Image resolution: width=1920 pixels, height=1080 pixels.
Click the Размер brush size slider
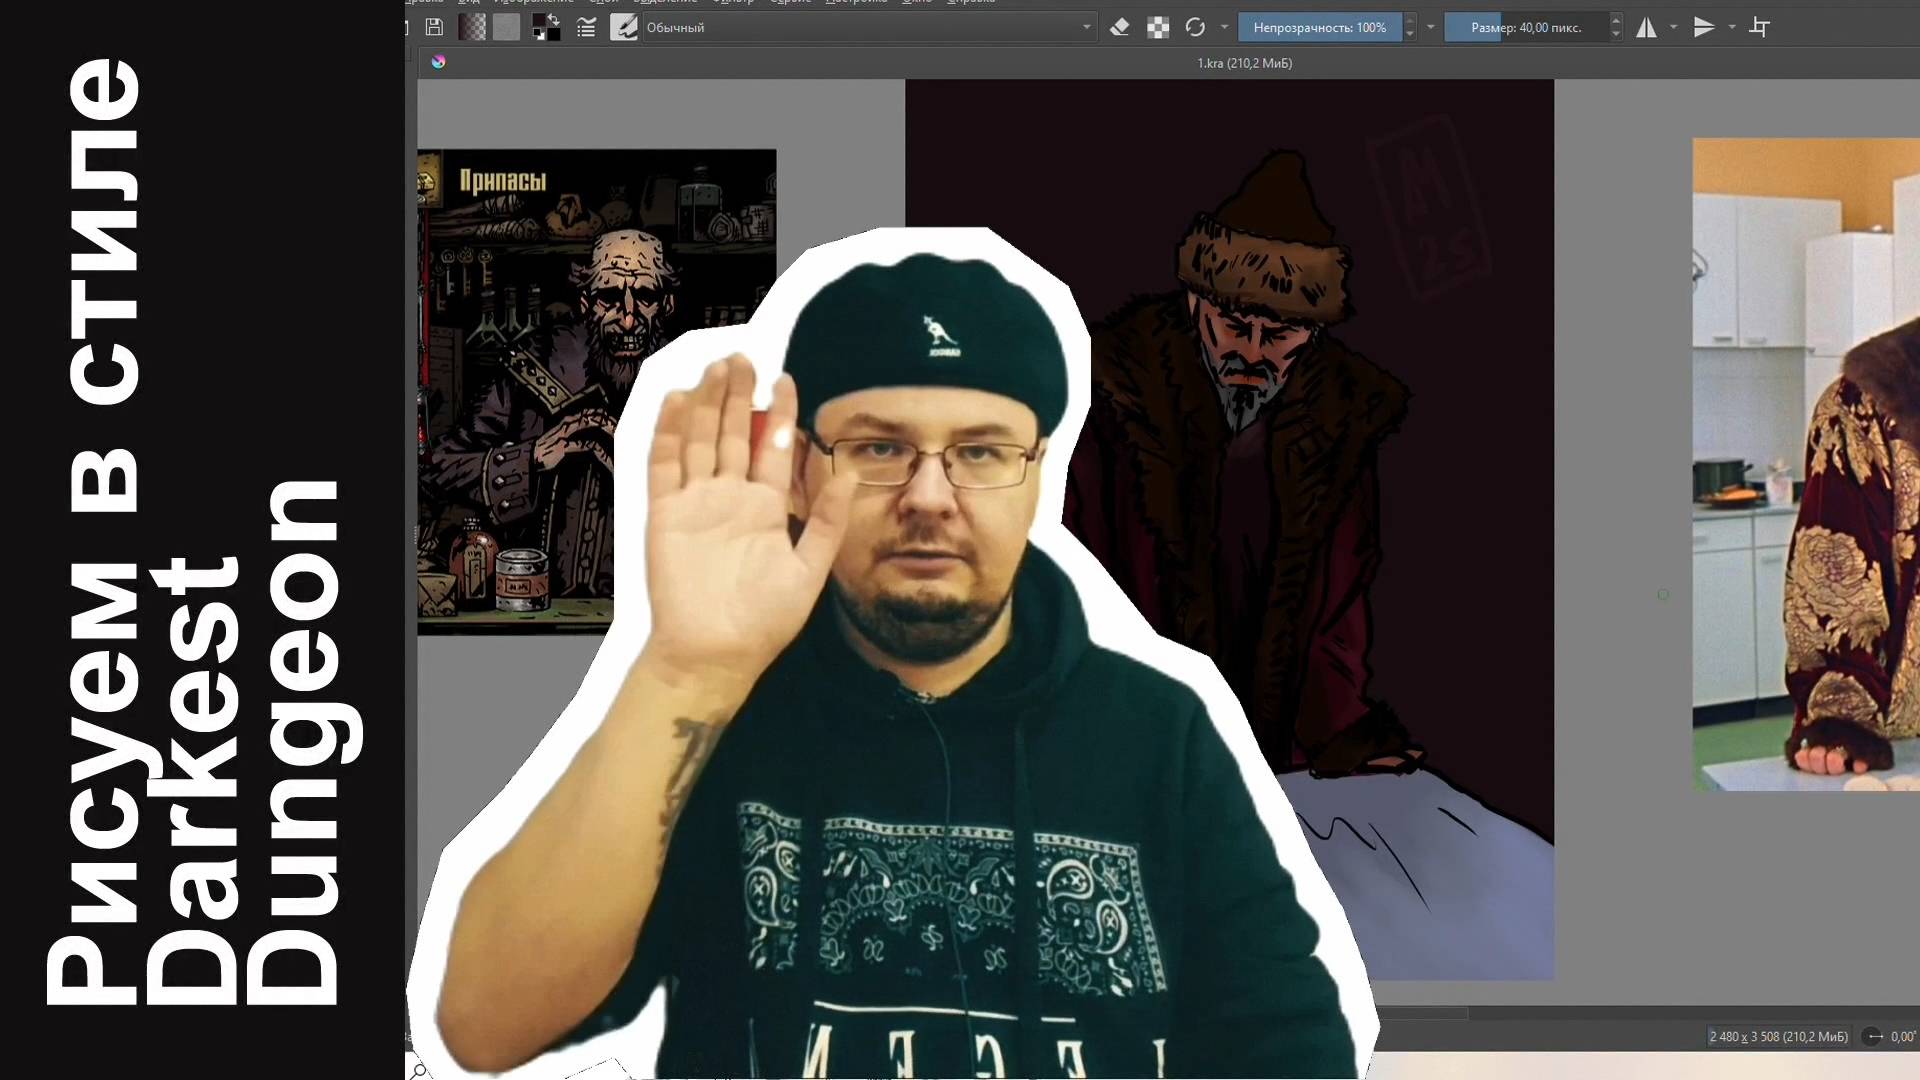click(x=1526, y=27)
